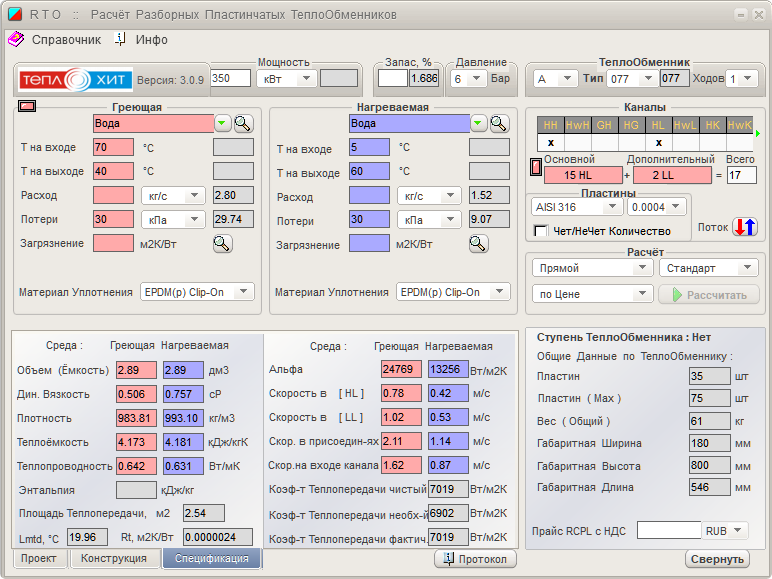Click the Нагреваемая fluid Вода field

(410, 124)
